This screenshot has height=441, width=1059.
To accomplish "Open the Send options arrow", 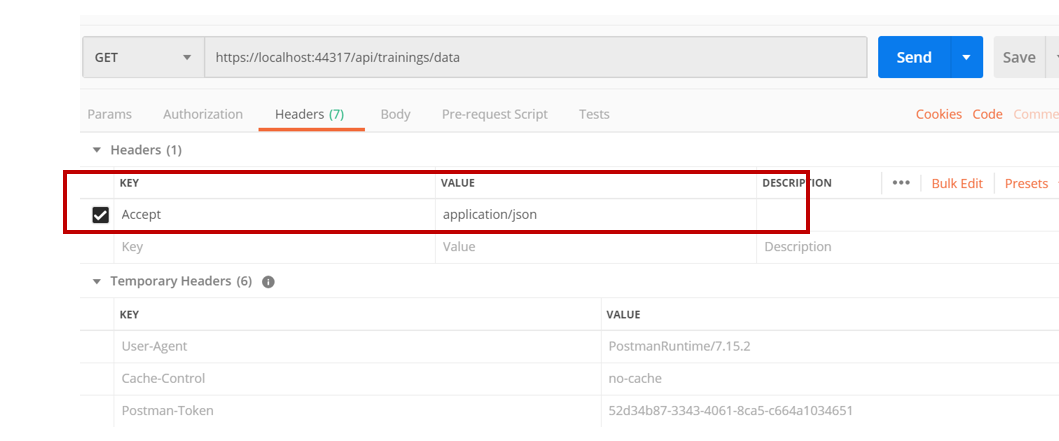I will (x=966, y=57).
